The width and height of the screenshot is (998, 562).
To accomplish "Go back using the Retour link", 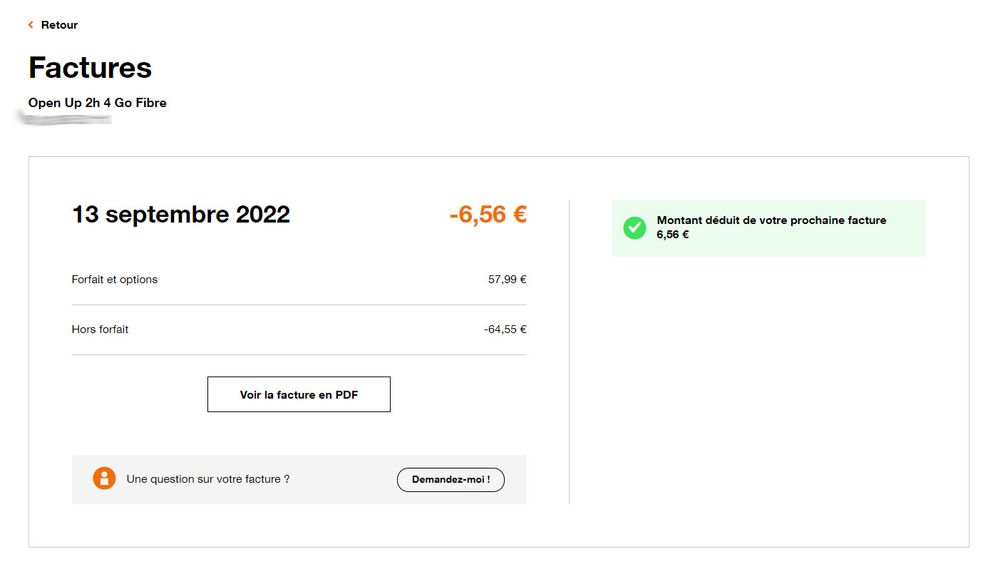I will coord(59,25).
